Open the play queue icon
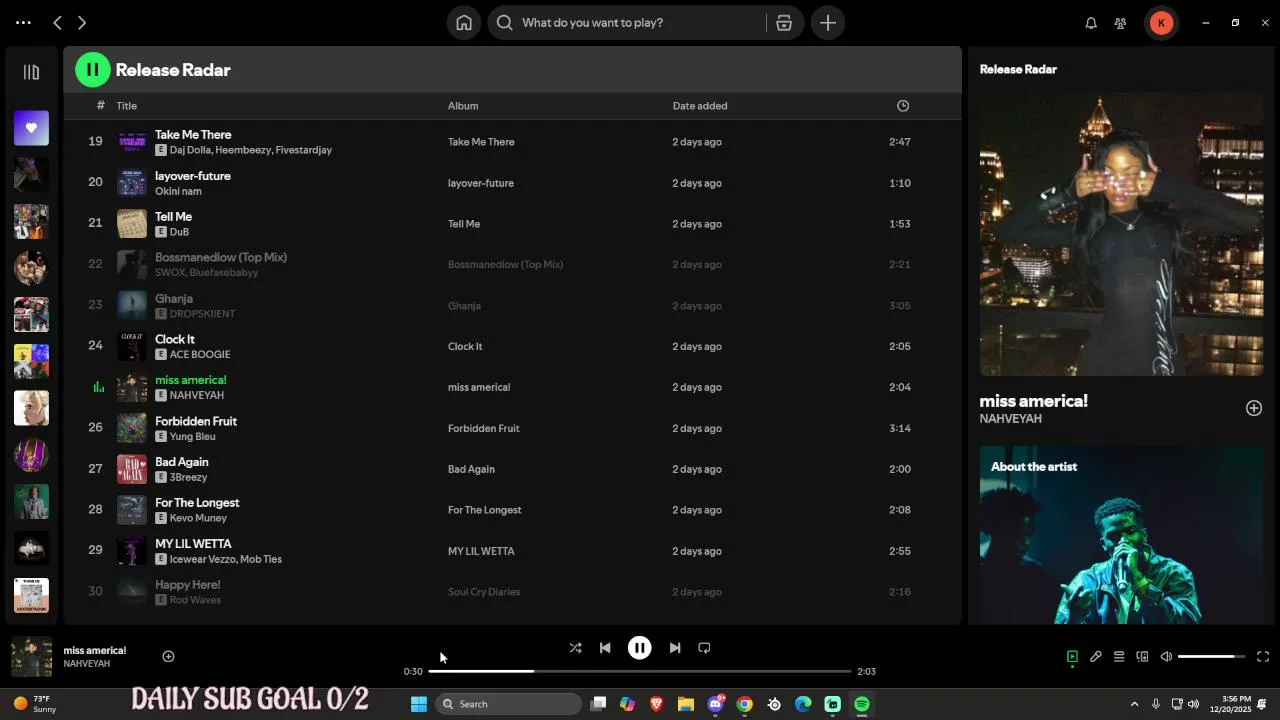This screenshot has height=720, width=1280. [1119, 657]
